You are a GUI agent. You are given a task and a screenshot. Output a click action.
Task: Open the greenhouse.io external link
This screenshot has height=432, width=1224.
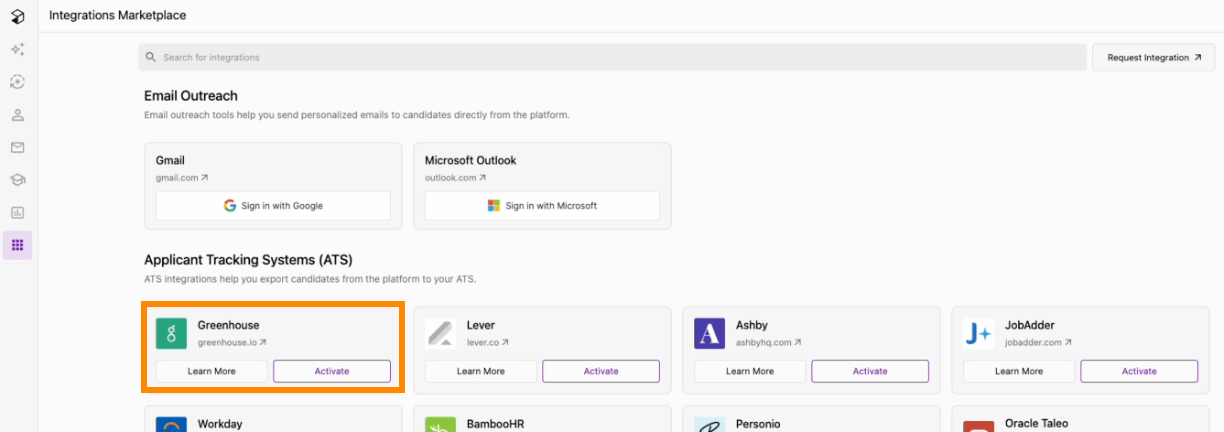(x=231, y=342)
